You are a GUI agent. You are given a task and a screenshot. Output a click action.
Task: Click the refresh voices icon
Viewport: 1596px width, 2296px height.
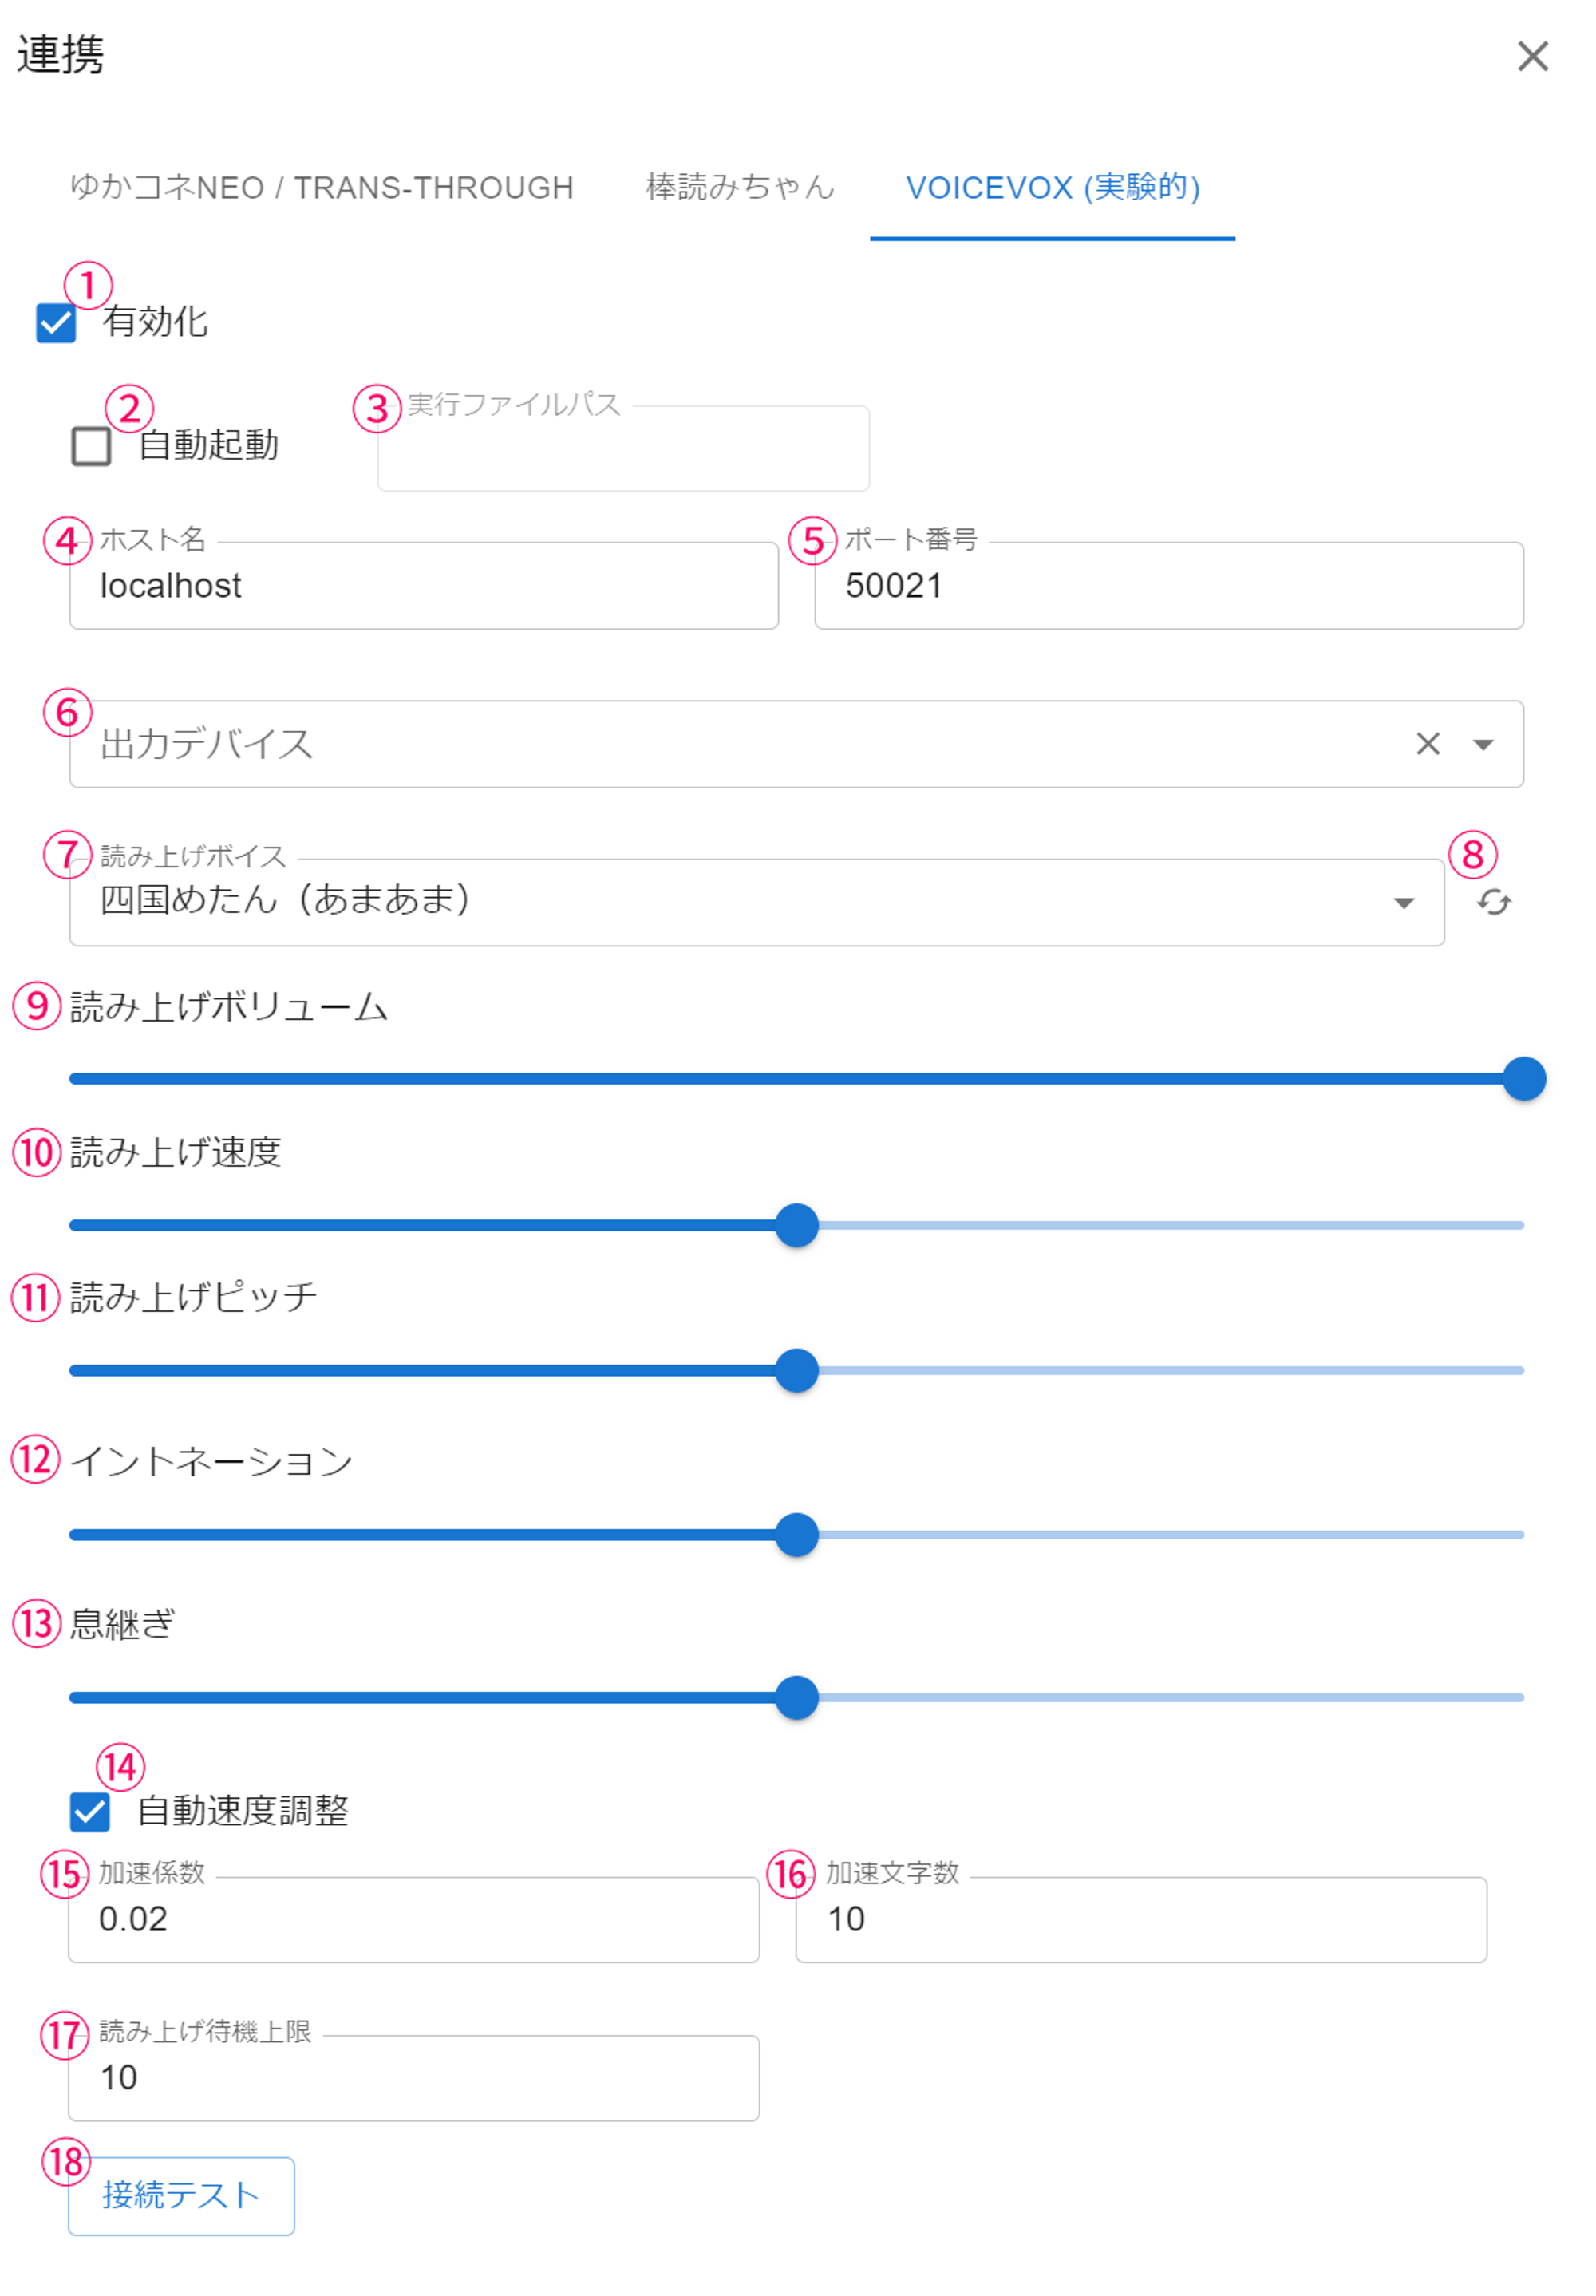1493,903
